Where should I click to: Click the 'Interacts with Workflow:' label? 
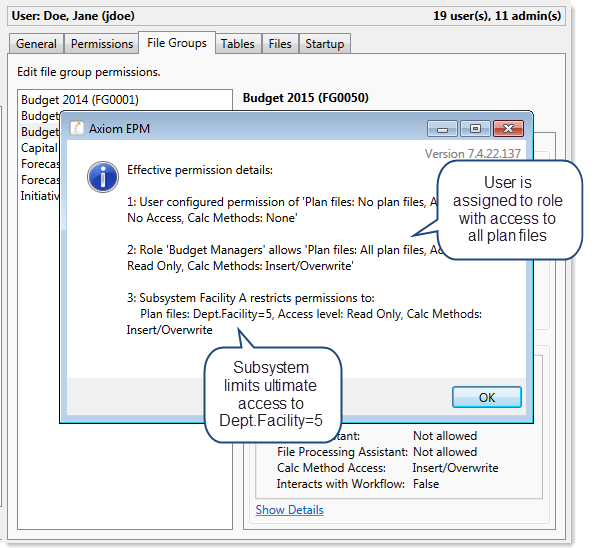click(341, 484)
